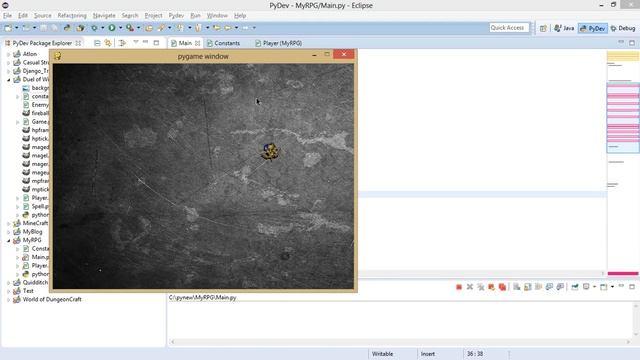
Task: Toggle Link with Editor in Package Explorer
Action: (108, 43)
